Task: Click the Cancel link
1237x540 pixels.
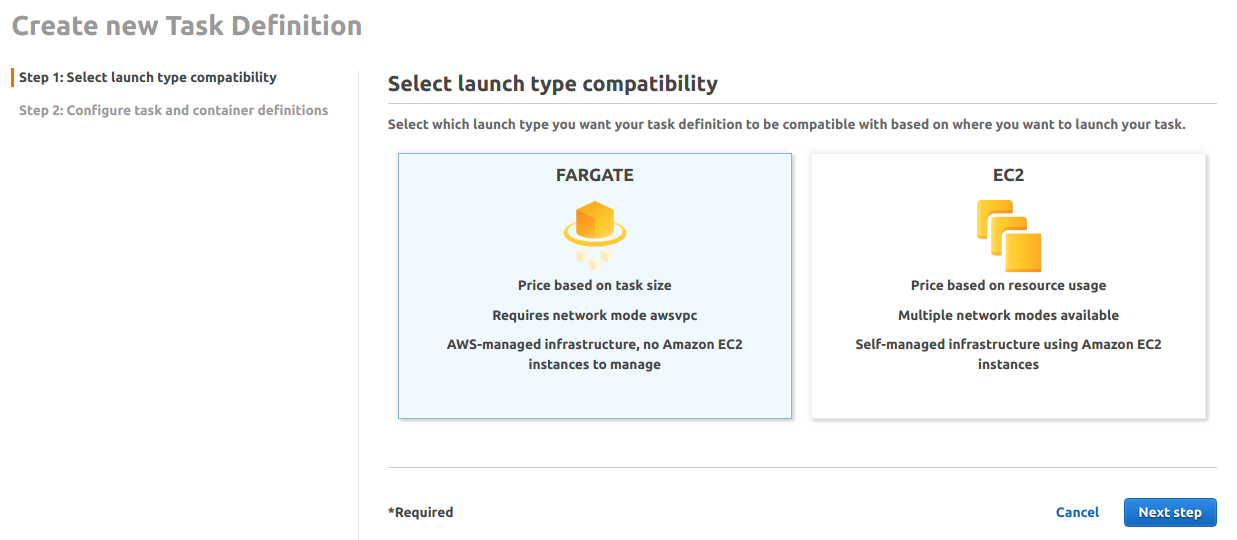Action: [1077, 512]
